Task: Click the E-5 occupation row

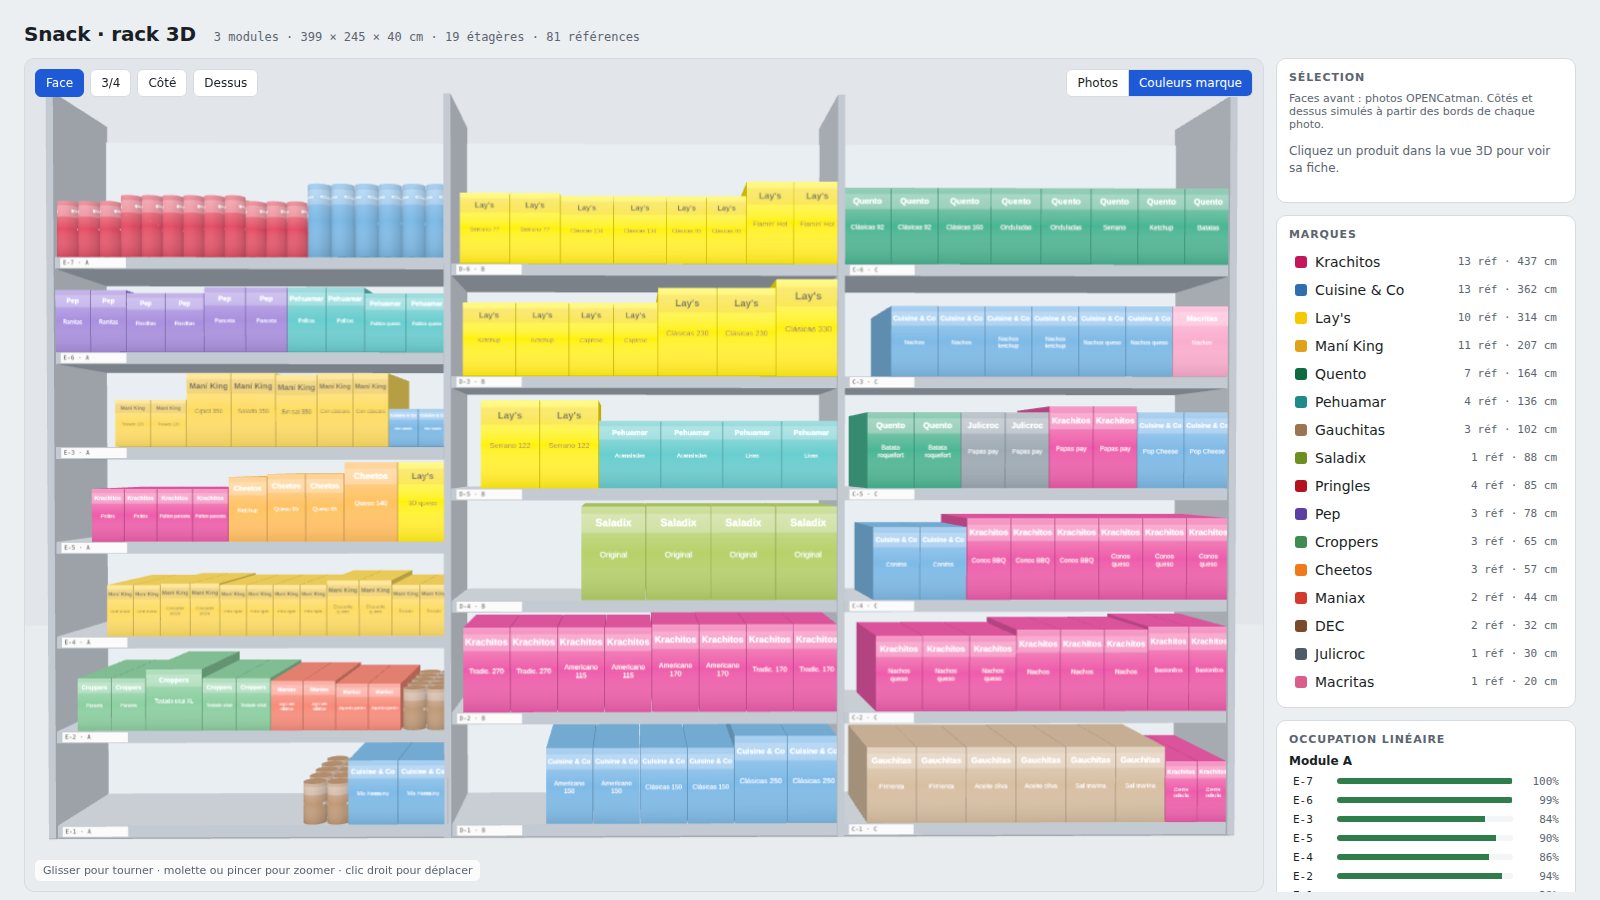Action: 1425,838
